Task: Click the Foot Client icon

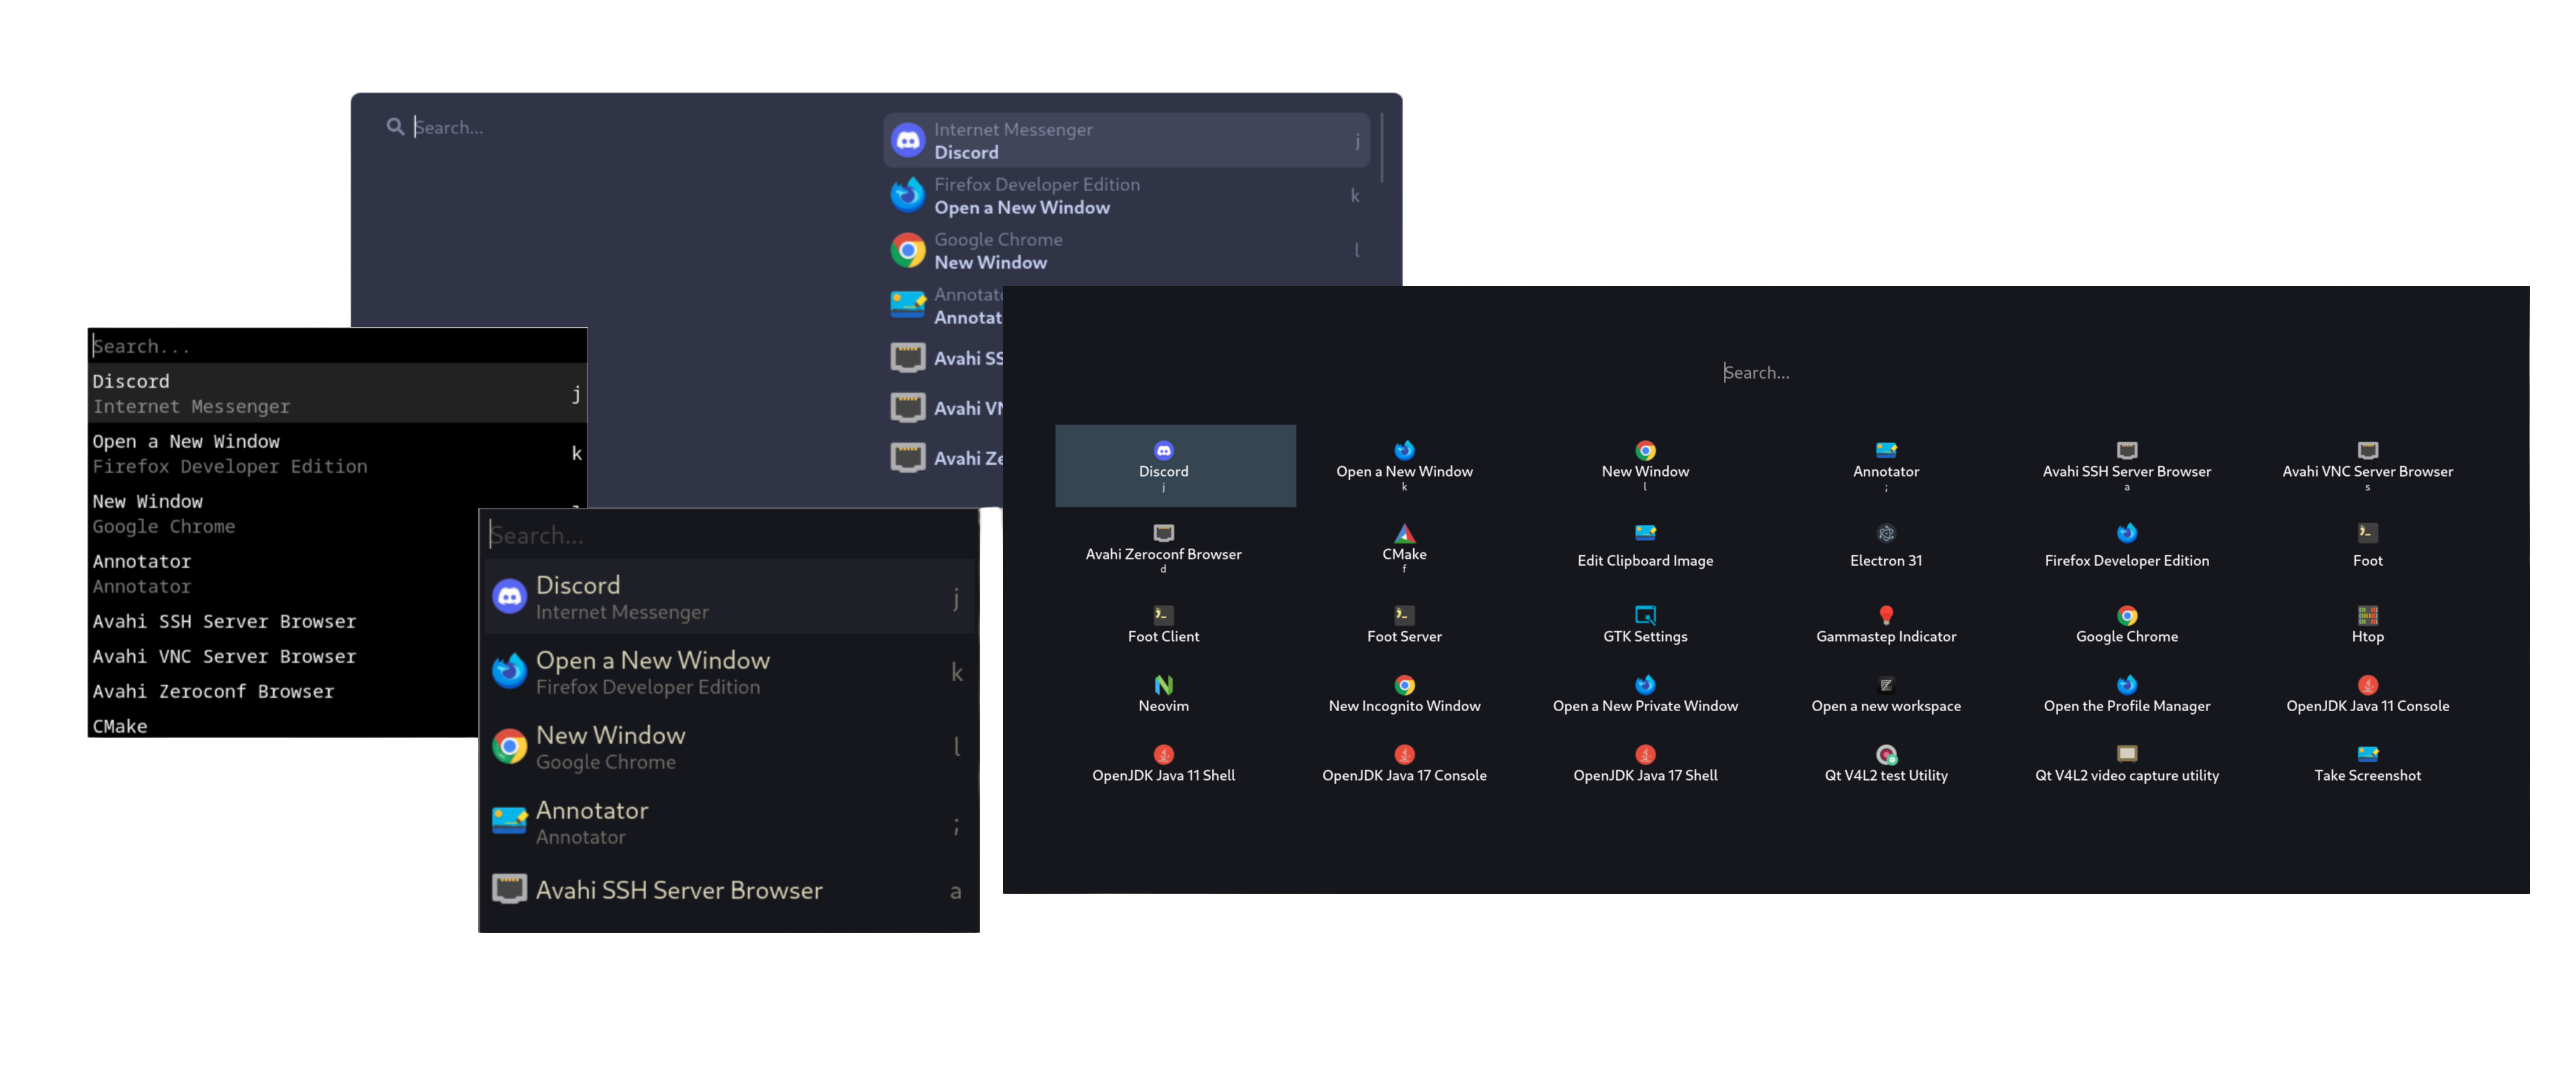Action: pyautogui.click(x=1163, y=615)
